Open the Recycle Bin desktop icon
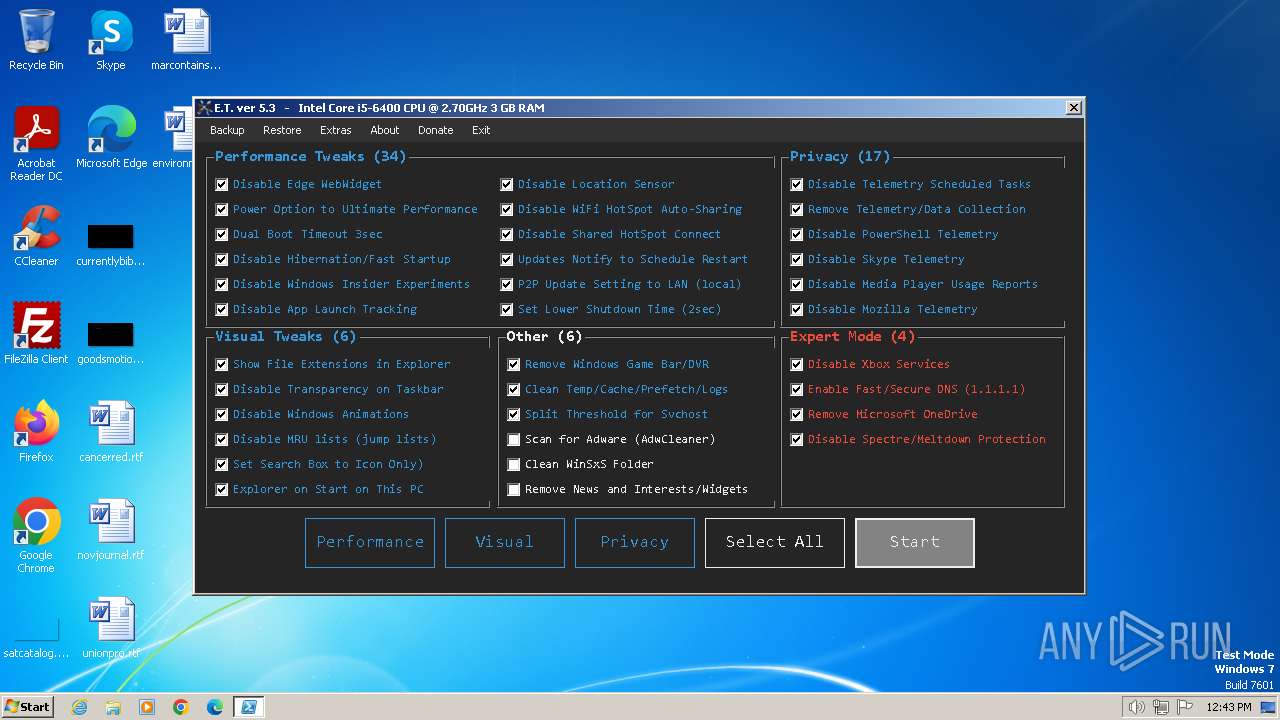This screenshot has height=720, width=1280. (x=36, y=40)
